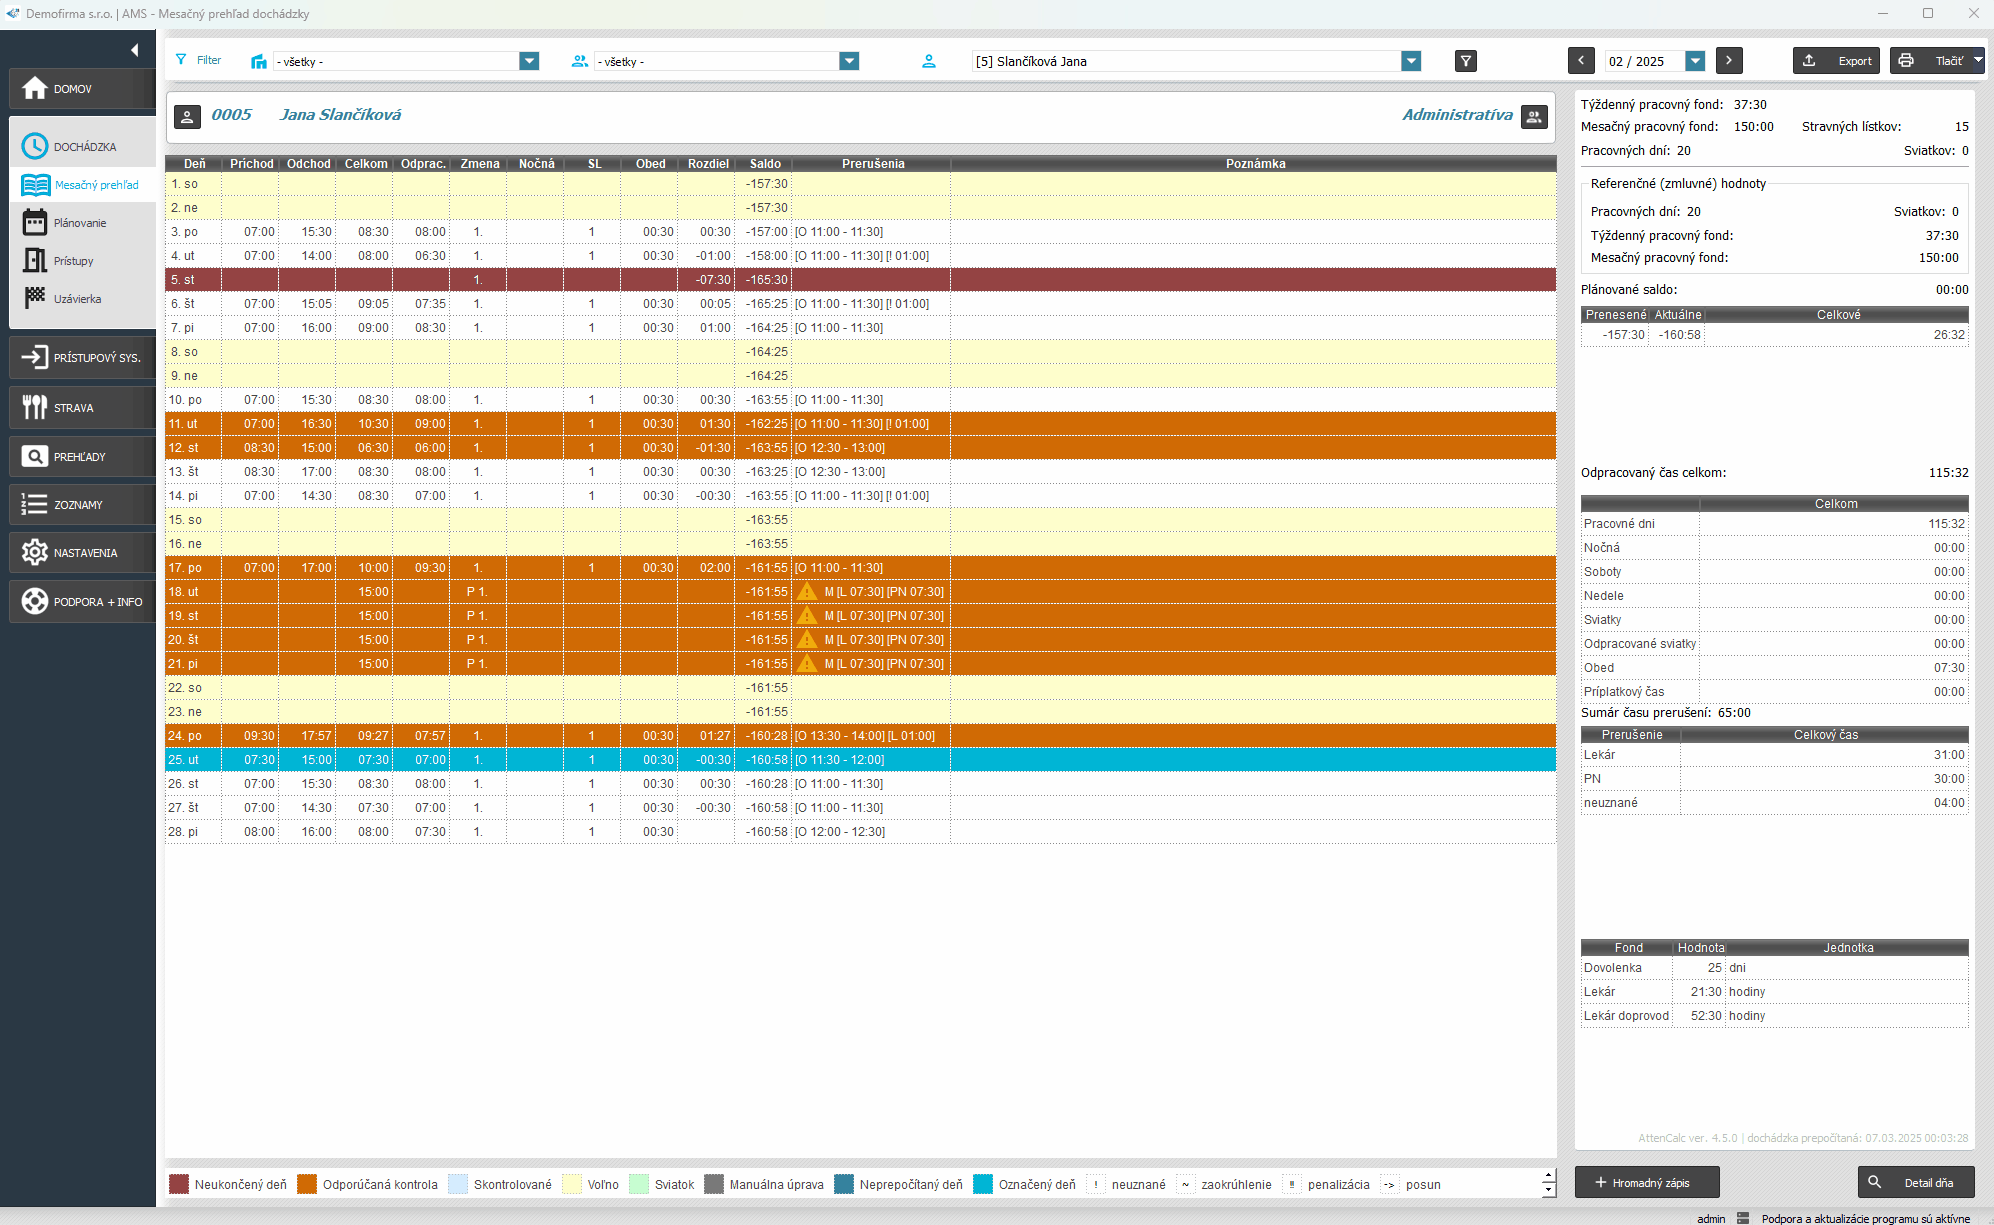Click the employee group icon near Administratíva

point(1534,116)
